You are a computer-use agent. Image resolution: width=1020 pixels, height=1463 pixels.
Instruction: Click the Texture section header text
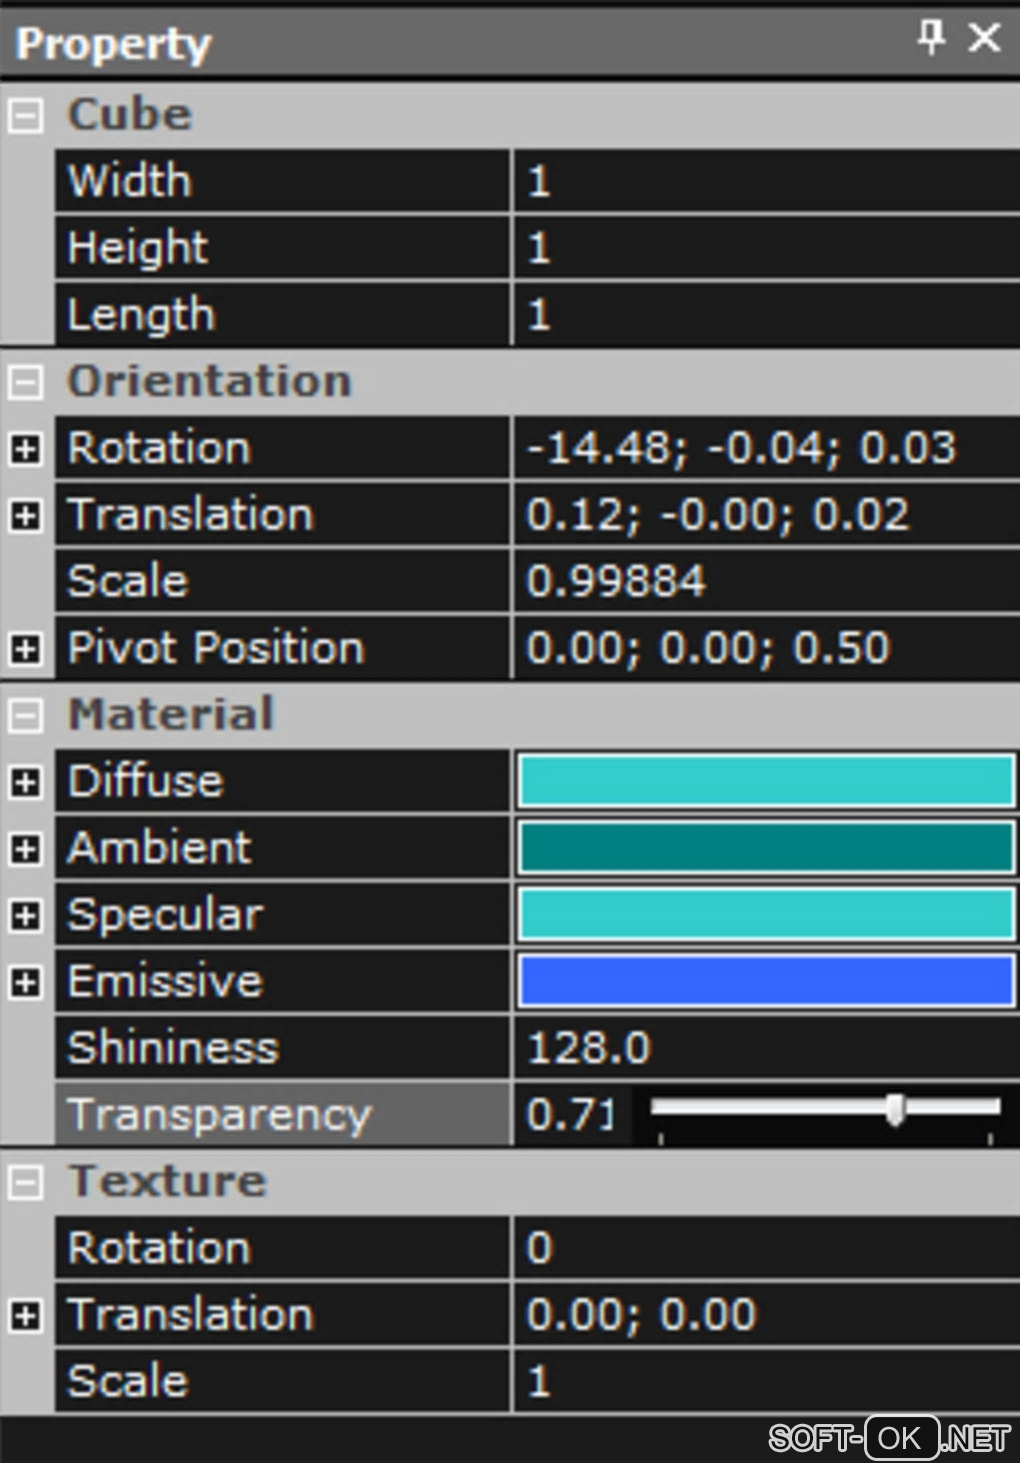(168, 1181)
